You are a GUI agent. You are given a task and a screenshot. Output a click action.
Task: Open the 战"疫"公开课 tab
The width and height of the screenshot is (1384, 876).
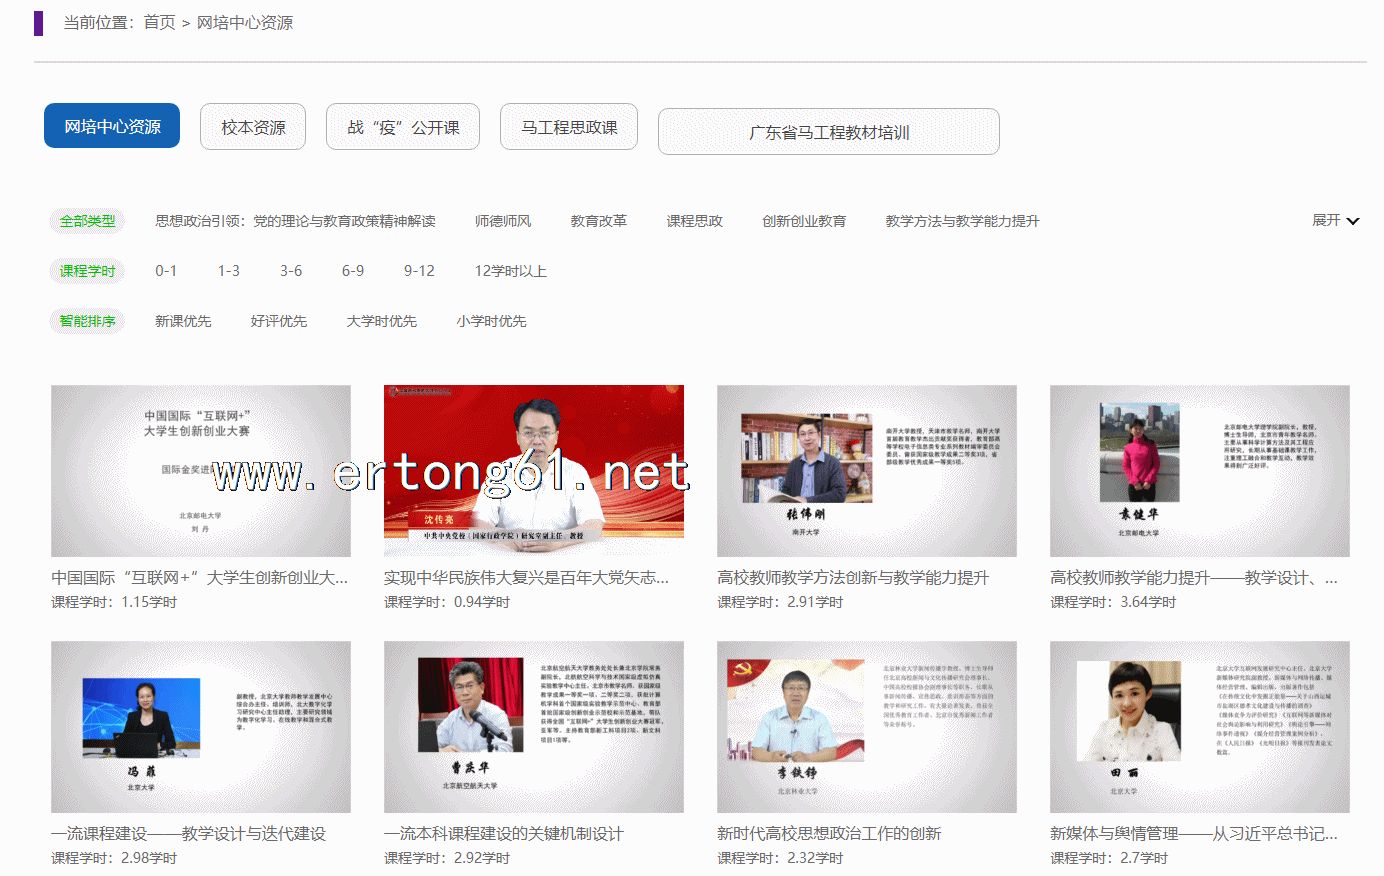click(x=403, y=127)
